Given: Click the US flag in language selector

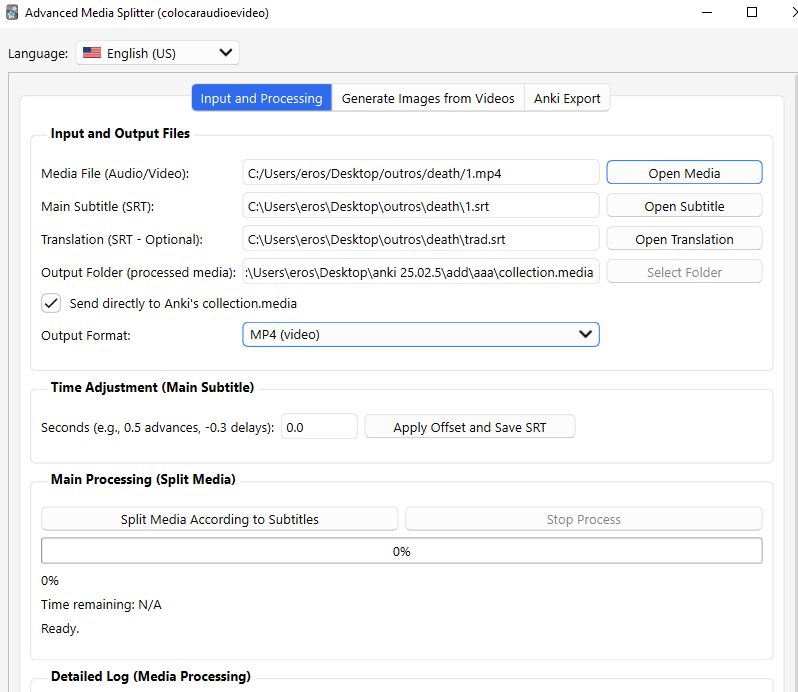Looking at the screenshot, I should 92,54.
